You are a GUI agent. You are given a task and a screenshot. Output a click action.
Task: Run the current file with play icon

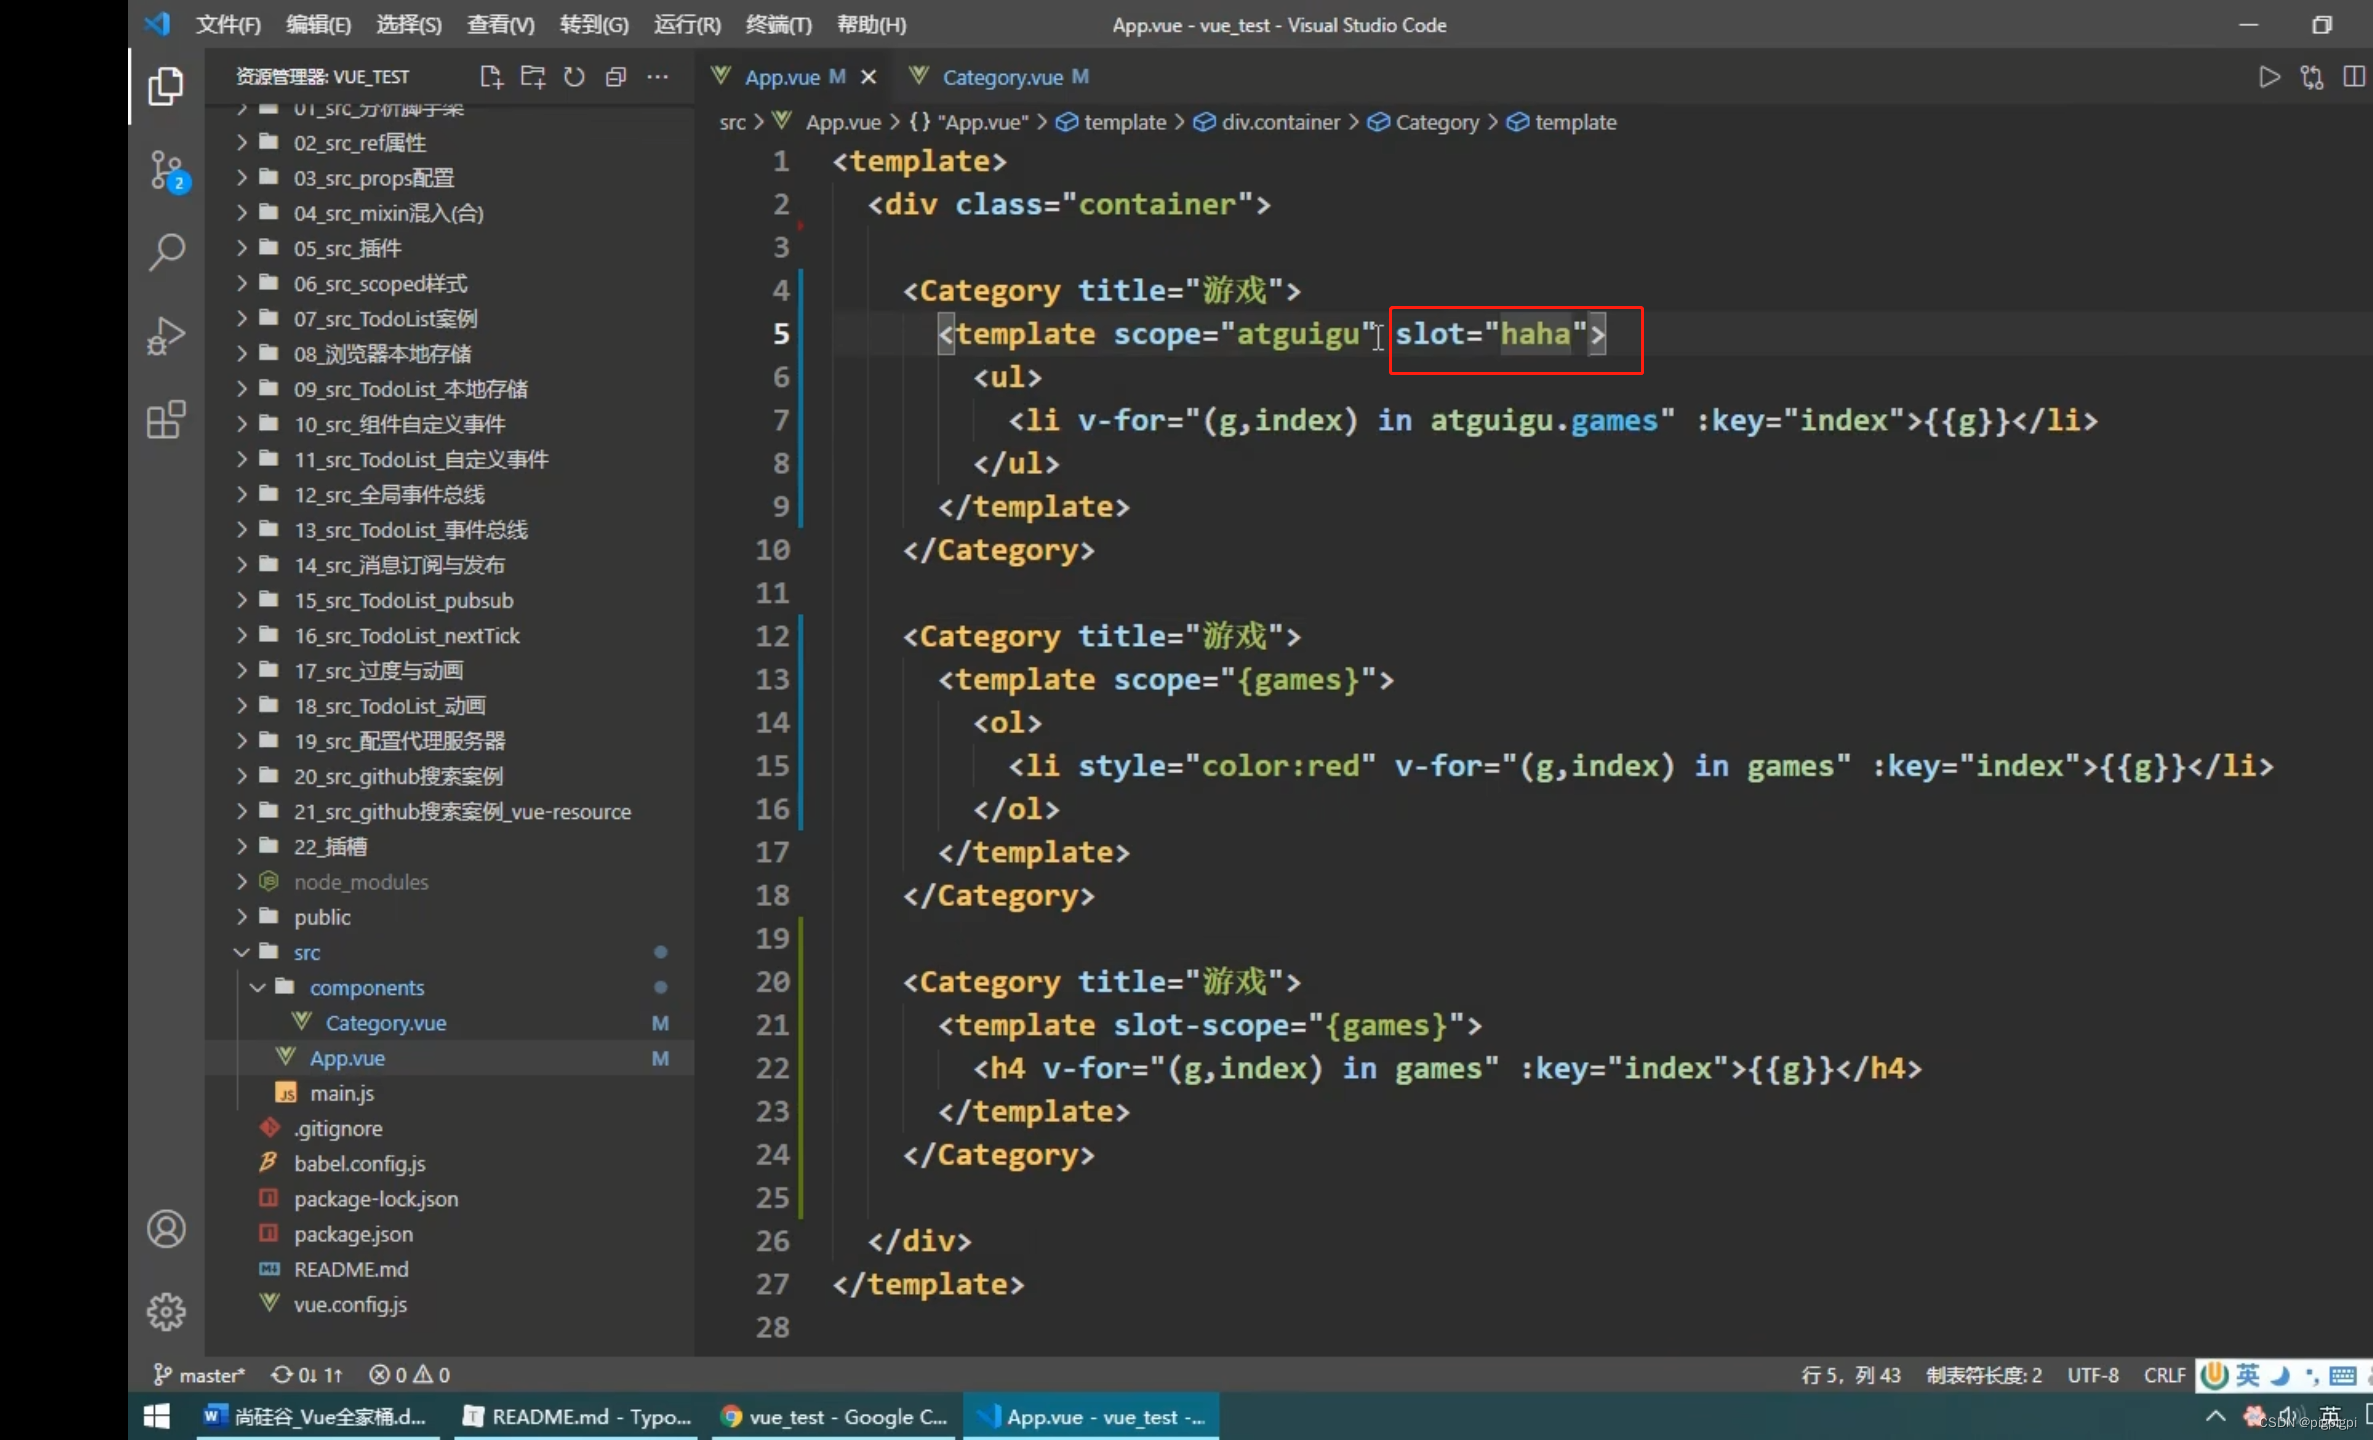click(x=2269, y=77)
